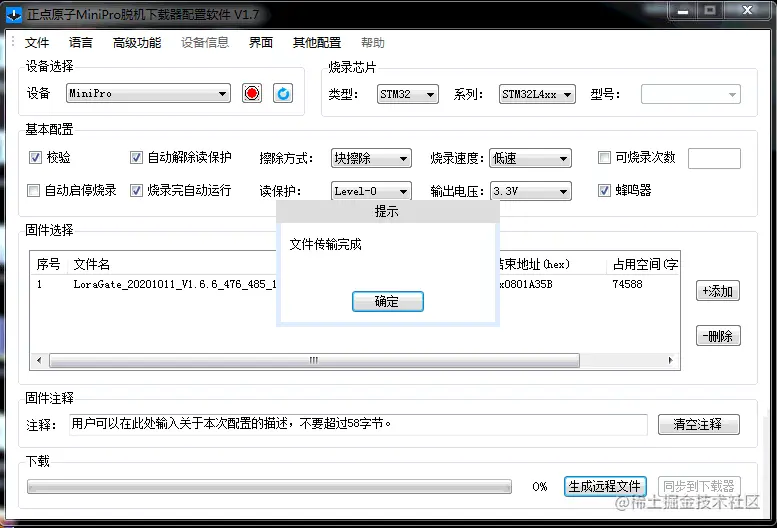Enable the 自动启停烧录 checkbox
The image size is (777, 528).
[x=33, y=191]
